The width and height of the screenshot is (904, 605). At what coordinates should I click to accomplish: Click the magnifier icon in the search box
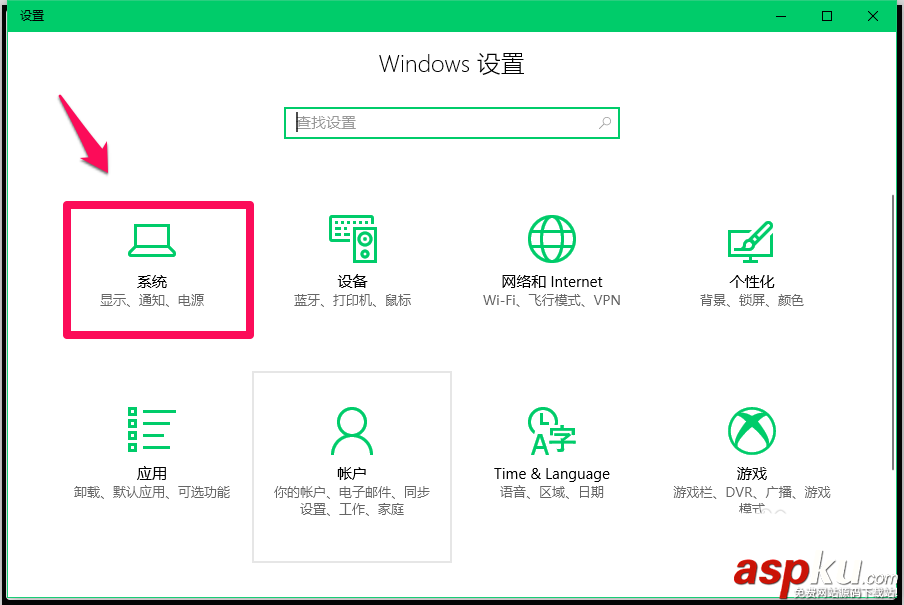[x=604, y=122]
